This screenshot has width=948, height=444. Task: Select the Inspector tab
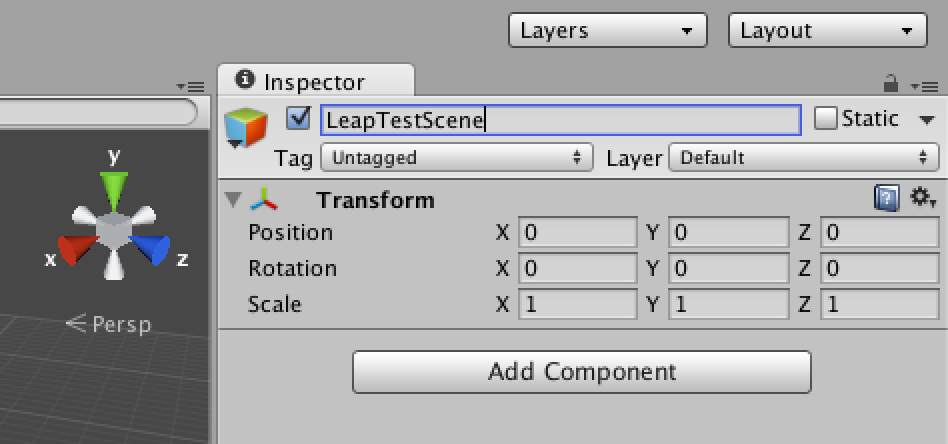click(x=316, y=80)
